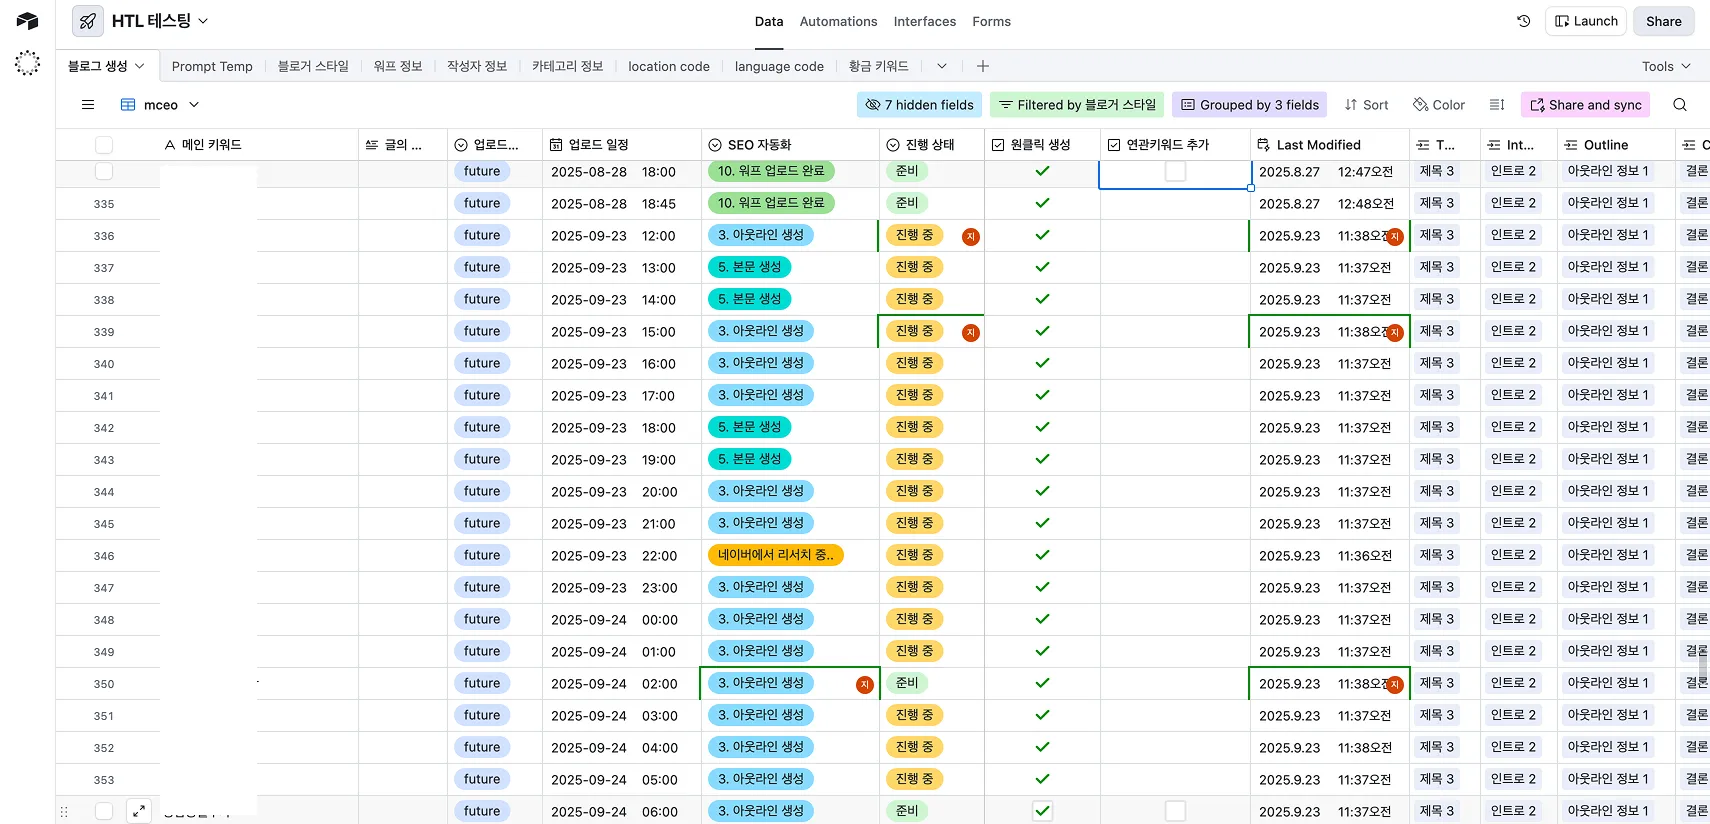Expand the last row's record icon
Viewport: 1710px width, 824px height.
[139, 811]
